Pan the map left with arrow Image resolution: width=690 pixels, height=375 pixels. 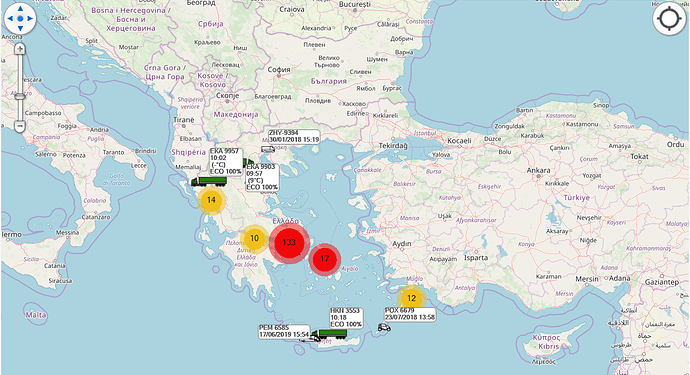coord(10,18)
